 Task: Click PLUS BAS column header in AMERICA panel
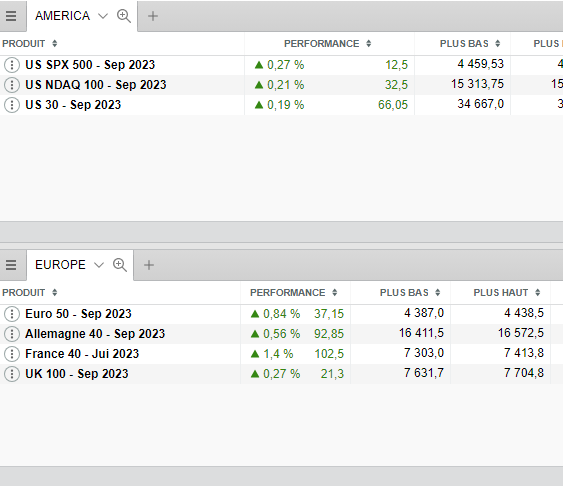[464, 43]
